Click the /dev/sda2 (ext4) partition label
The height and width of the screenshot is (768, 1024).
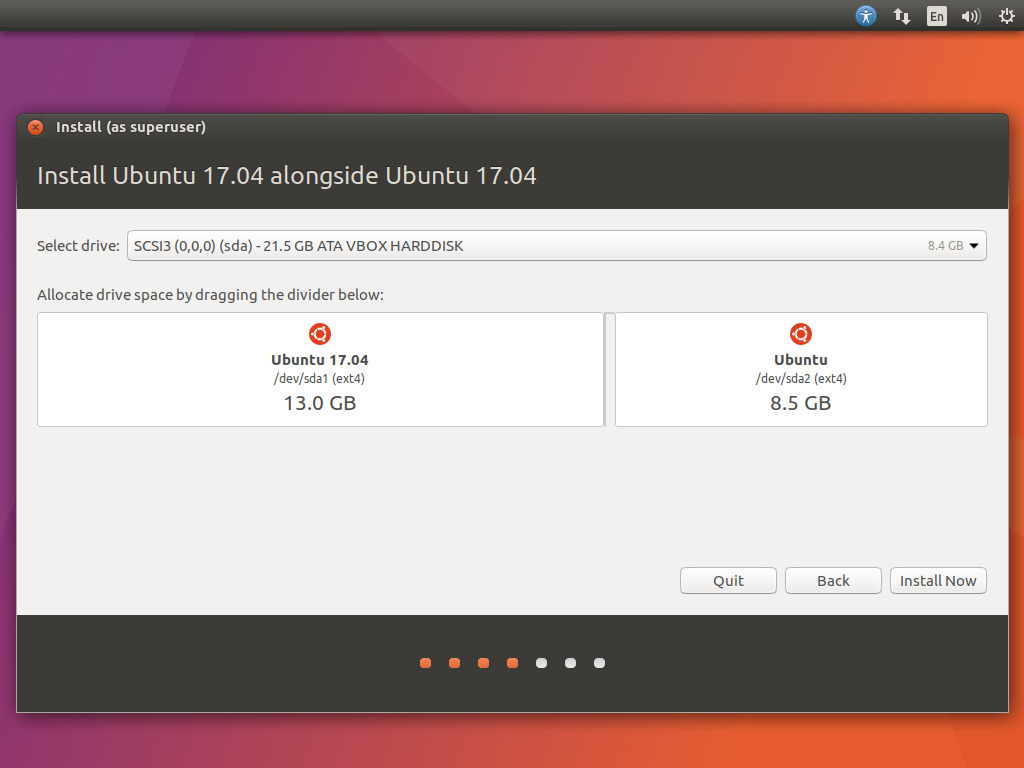point(801,379)
